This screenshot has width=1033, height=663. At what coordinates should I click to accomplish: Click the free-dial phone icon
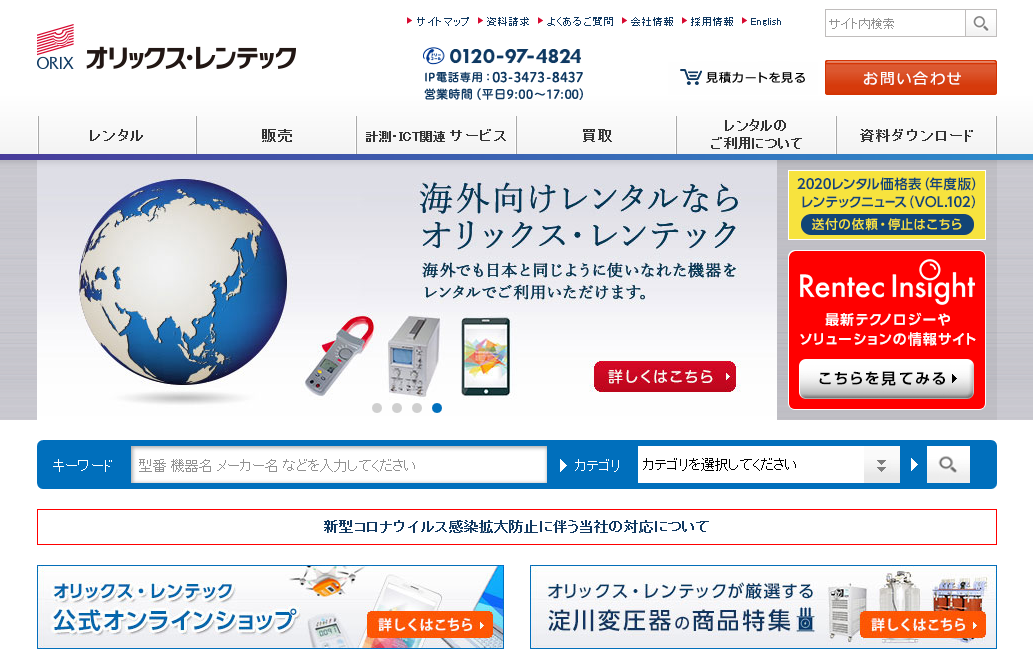(x=434, y=56)
